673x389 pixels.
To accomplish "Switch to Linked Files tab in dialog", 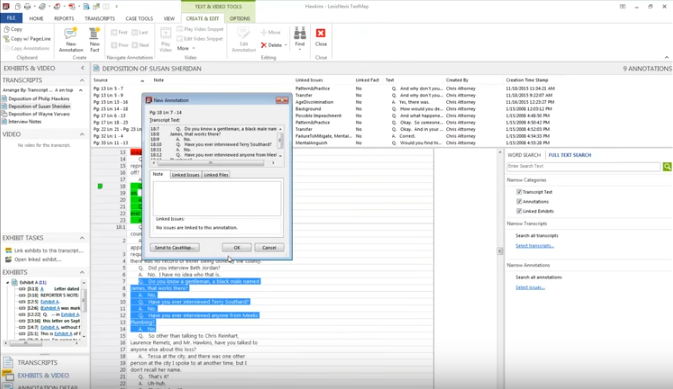I will click(x=216, y=175).
